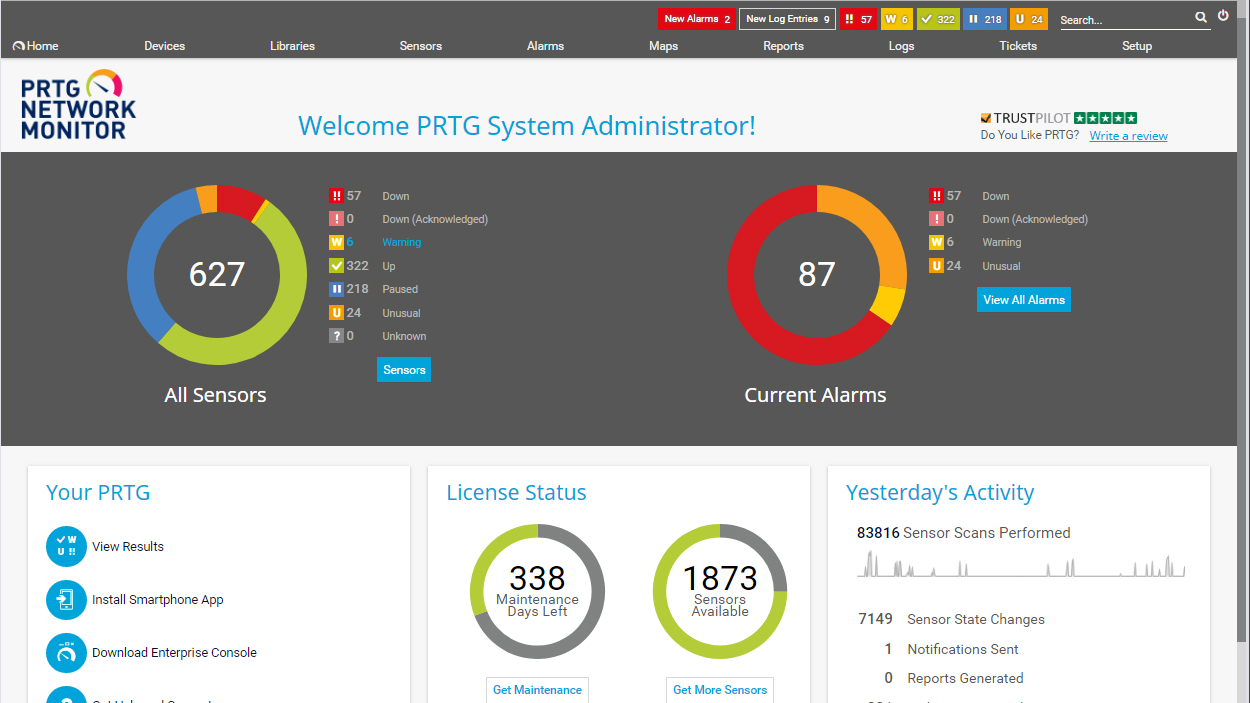Open the Devices menu

point(164,46)
